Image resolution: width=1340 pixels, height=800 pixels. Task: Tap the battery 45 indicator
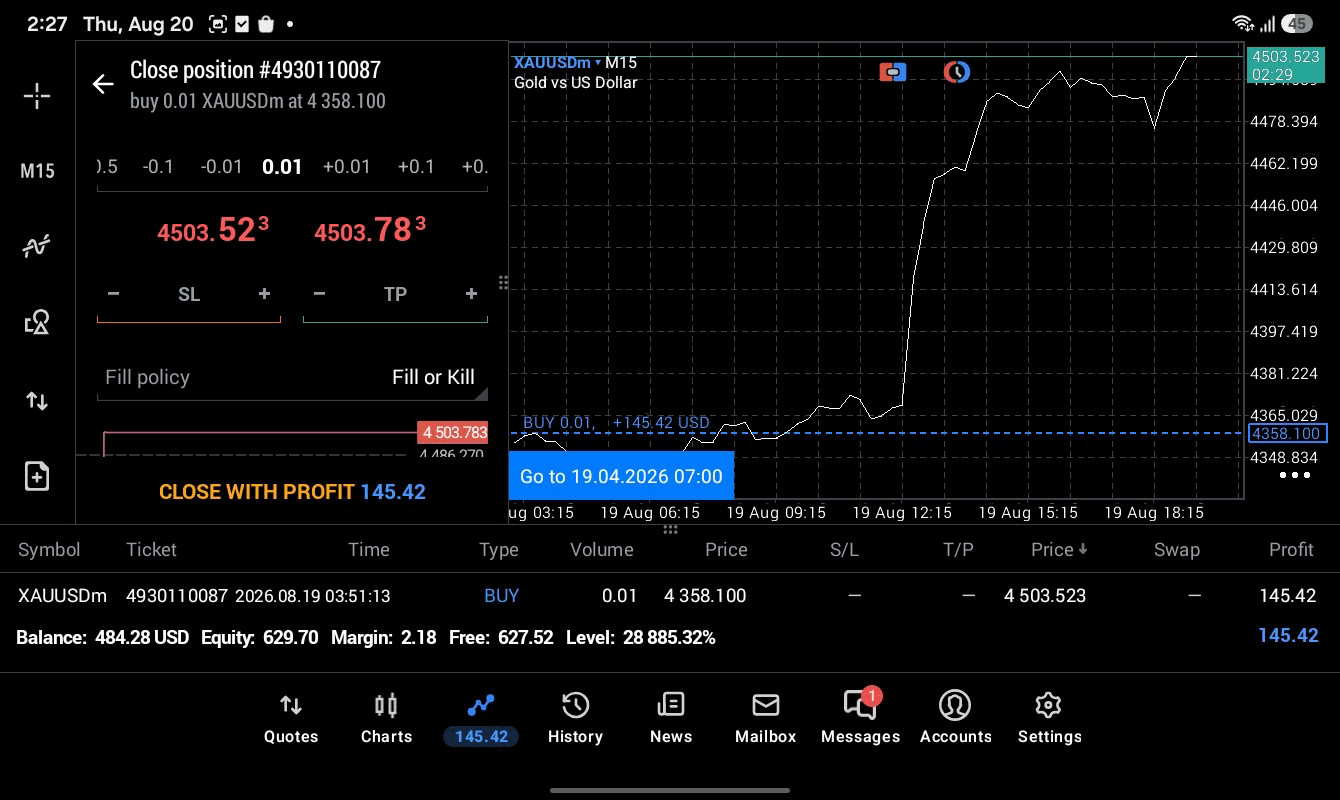[x=1297, y=23]
